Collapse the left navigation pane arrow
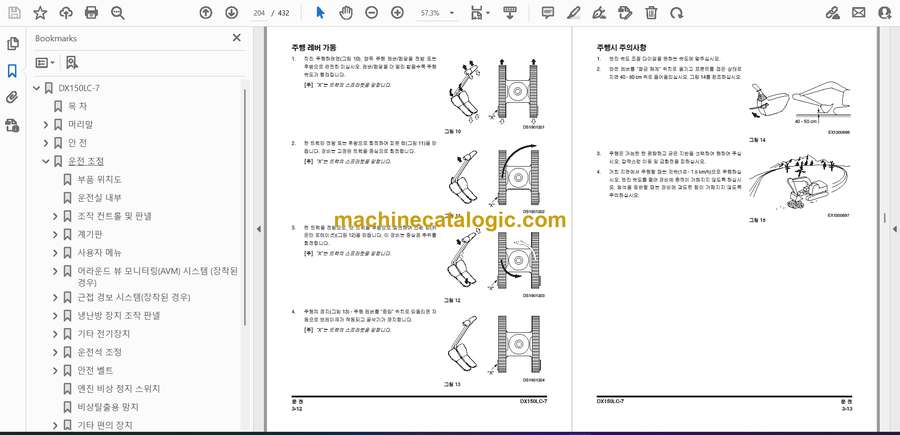 (258, 228)
